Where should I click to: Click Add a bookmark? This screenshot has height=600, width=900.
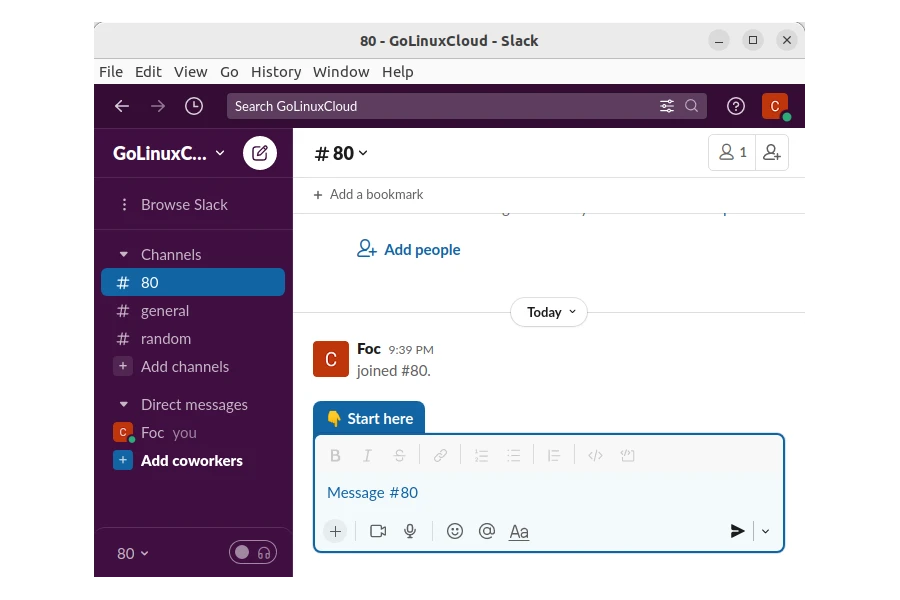368,194
